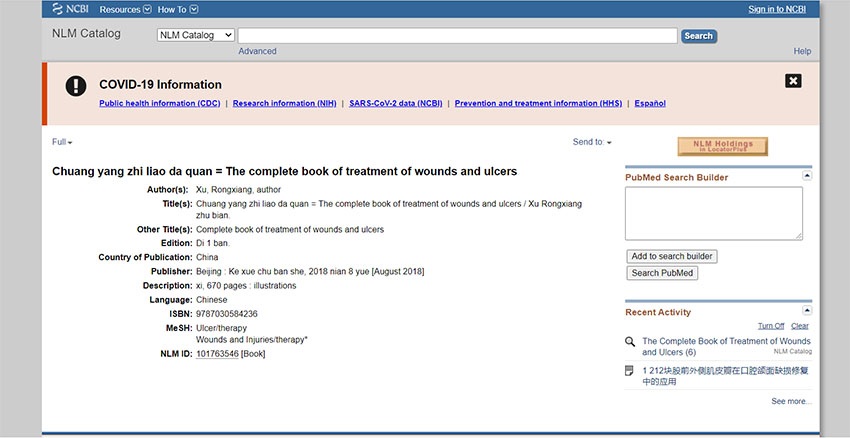
Task: Expand the Full display format dropdown
Action: point(62,142)
